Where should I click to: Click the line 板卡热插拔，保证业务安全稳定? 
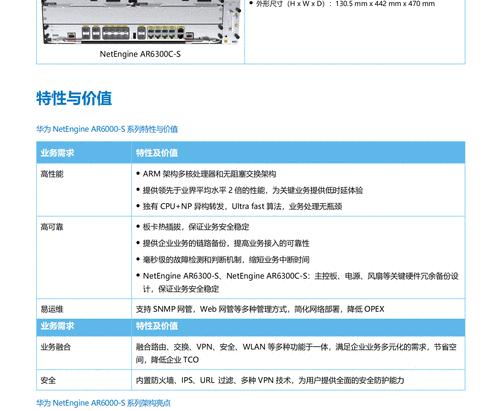[196, 227]
